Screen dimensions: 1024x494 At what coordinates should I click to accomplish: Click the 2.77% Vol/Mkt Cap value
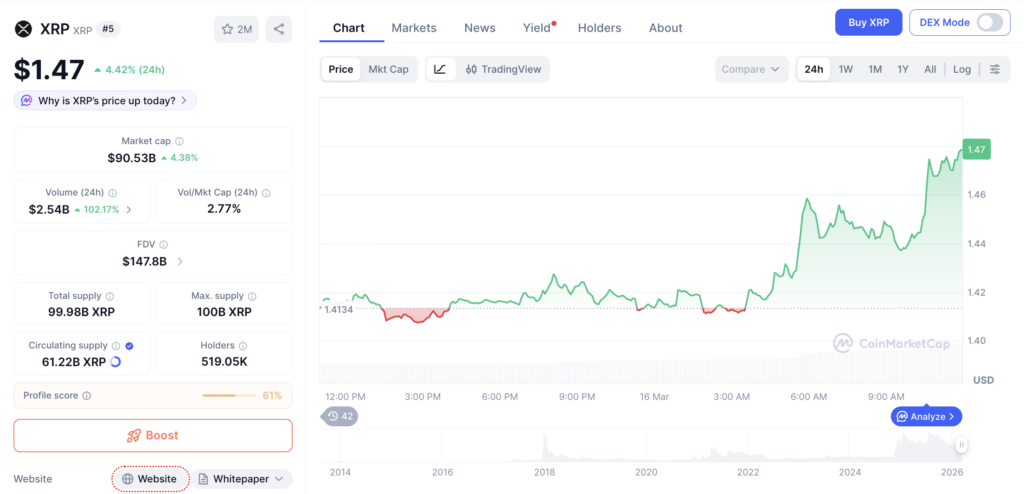pyautogui.click(x=225, y=209)
